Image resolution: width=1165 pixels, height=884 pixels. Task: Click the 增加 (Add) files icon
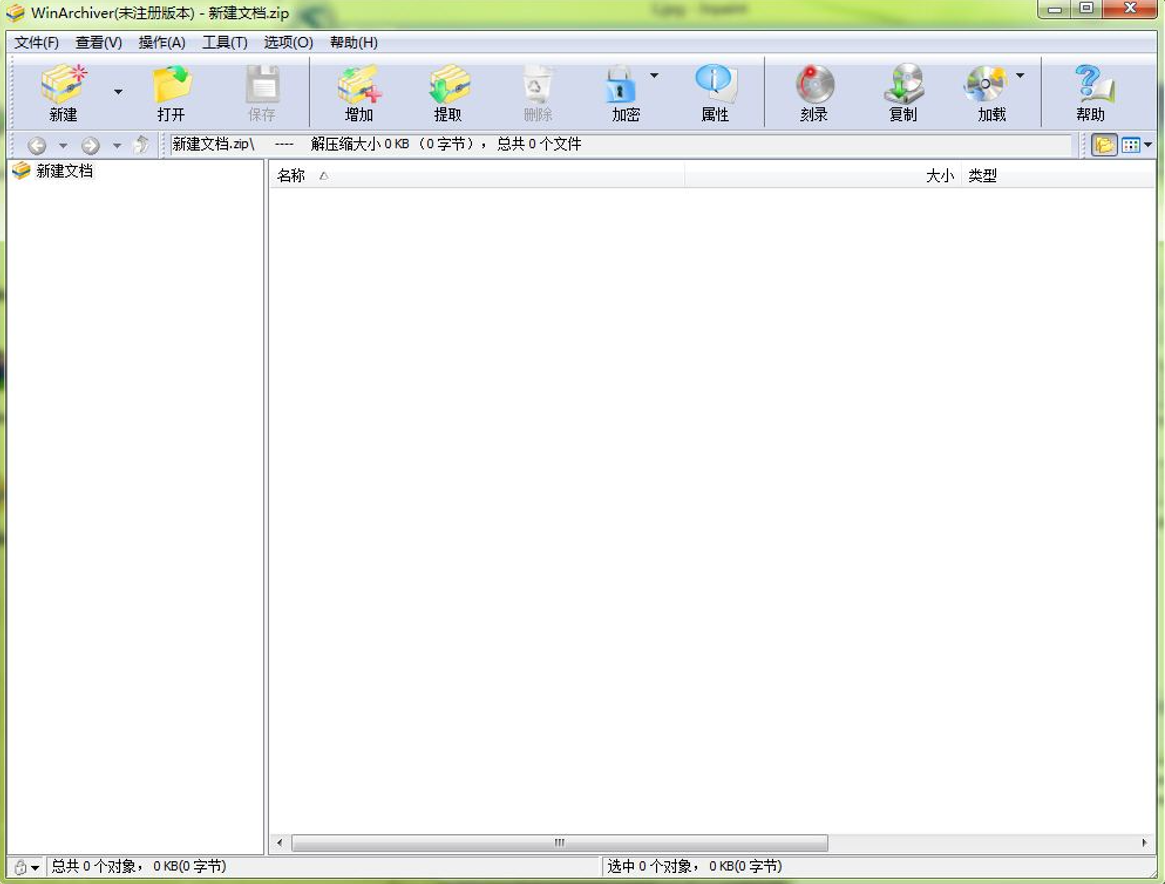(359, 84)
